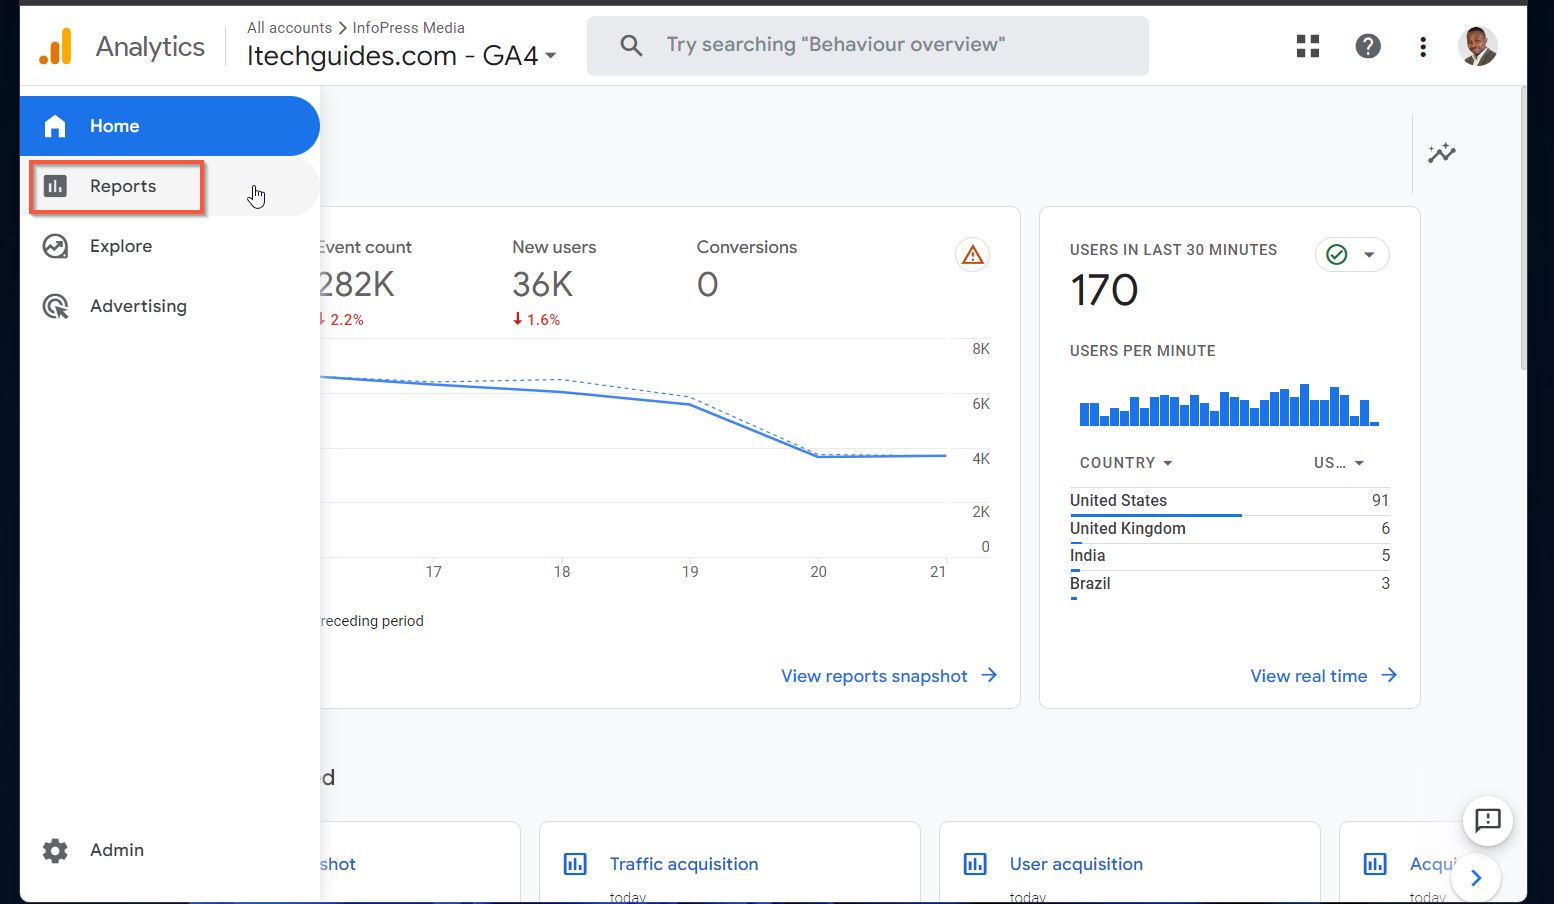Open the User acquisition card
The width and height of the screenshot is (1554, 904).
[1130, 863]
